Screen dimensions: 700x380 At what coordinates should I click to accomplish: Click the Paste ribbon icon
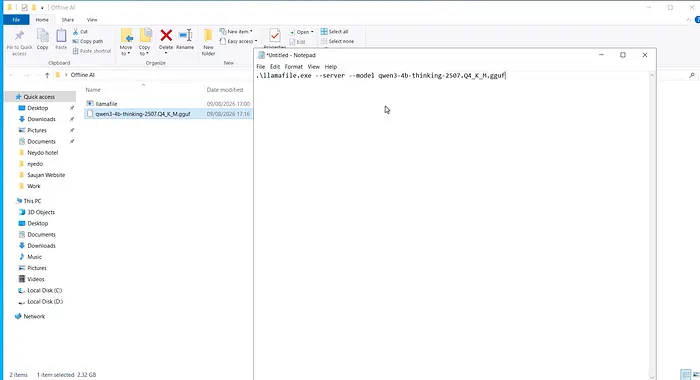point(61,36)
